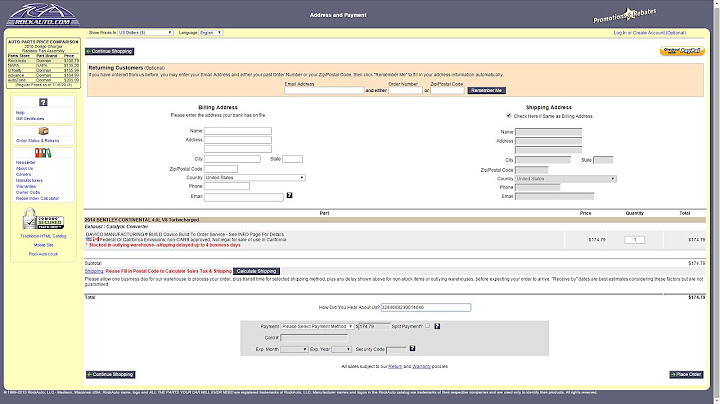Open the Show Prices In currency dropdown
Screen dimensions: 720x404
tap(145, 33)
